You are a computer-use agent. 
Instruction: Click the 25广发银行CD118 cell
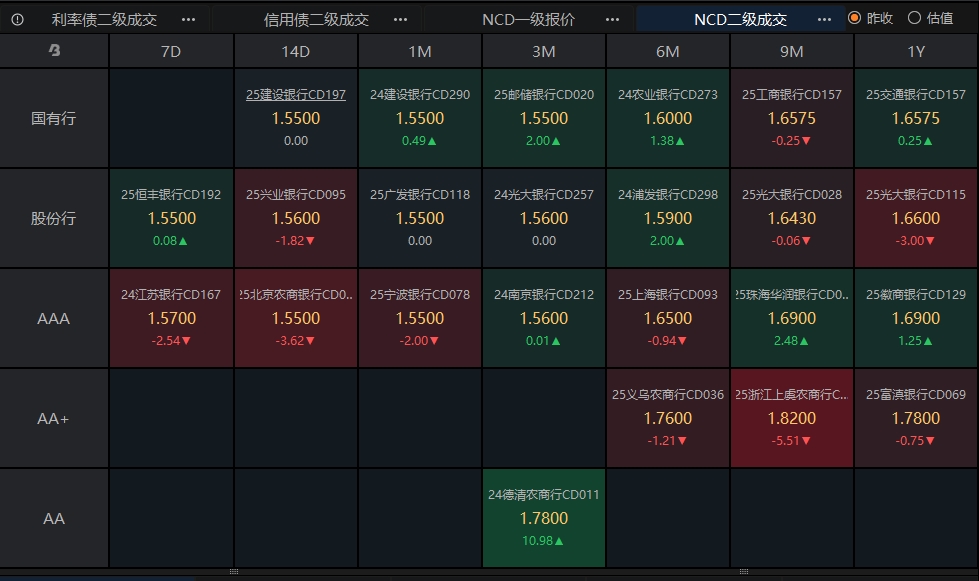(x=420, y=218)
